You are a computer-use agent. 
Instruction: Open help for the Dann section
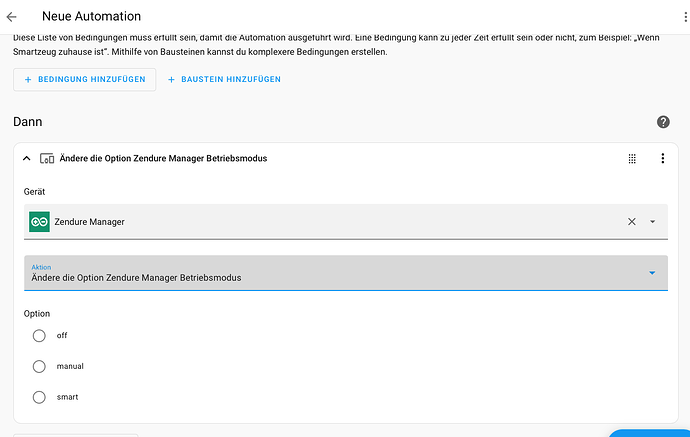(663, 122)
